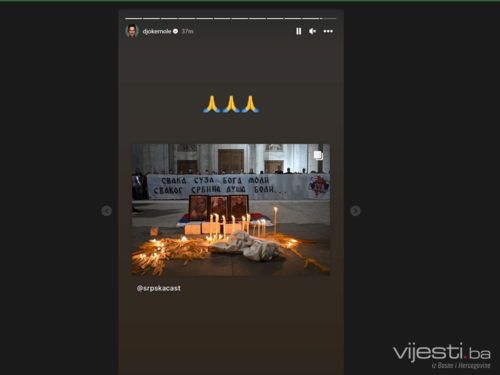This screenshot has width=500, height=375.
Task: Click the currently playing last progress segment
Action: click(328, 18)
